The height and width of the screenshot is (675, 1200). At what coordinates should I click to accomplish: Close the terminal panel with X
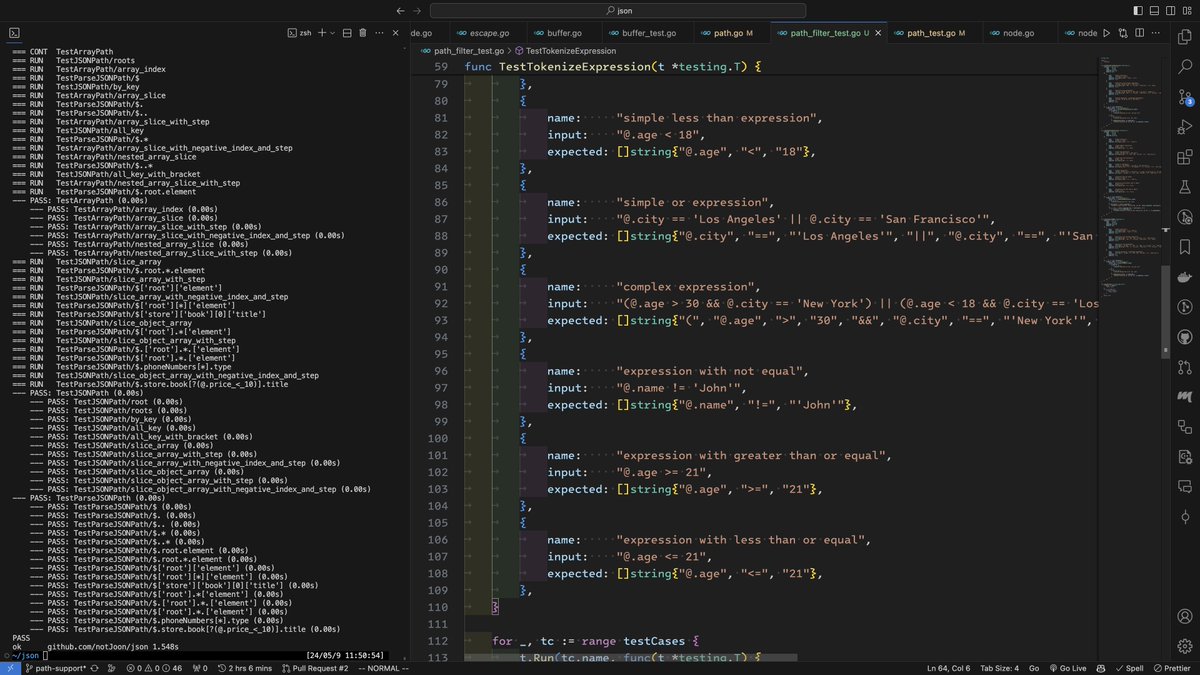pos(398,33)
